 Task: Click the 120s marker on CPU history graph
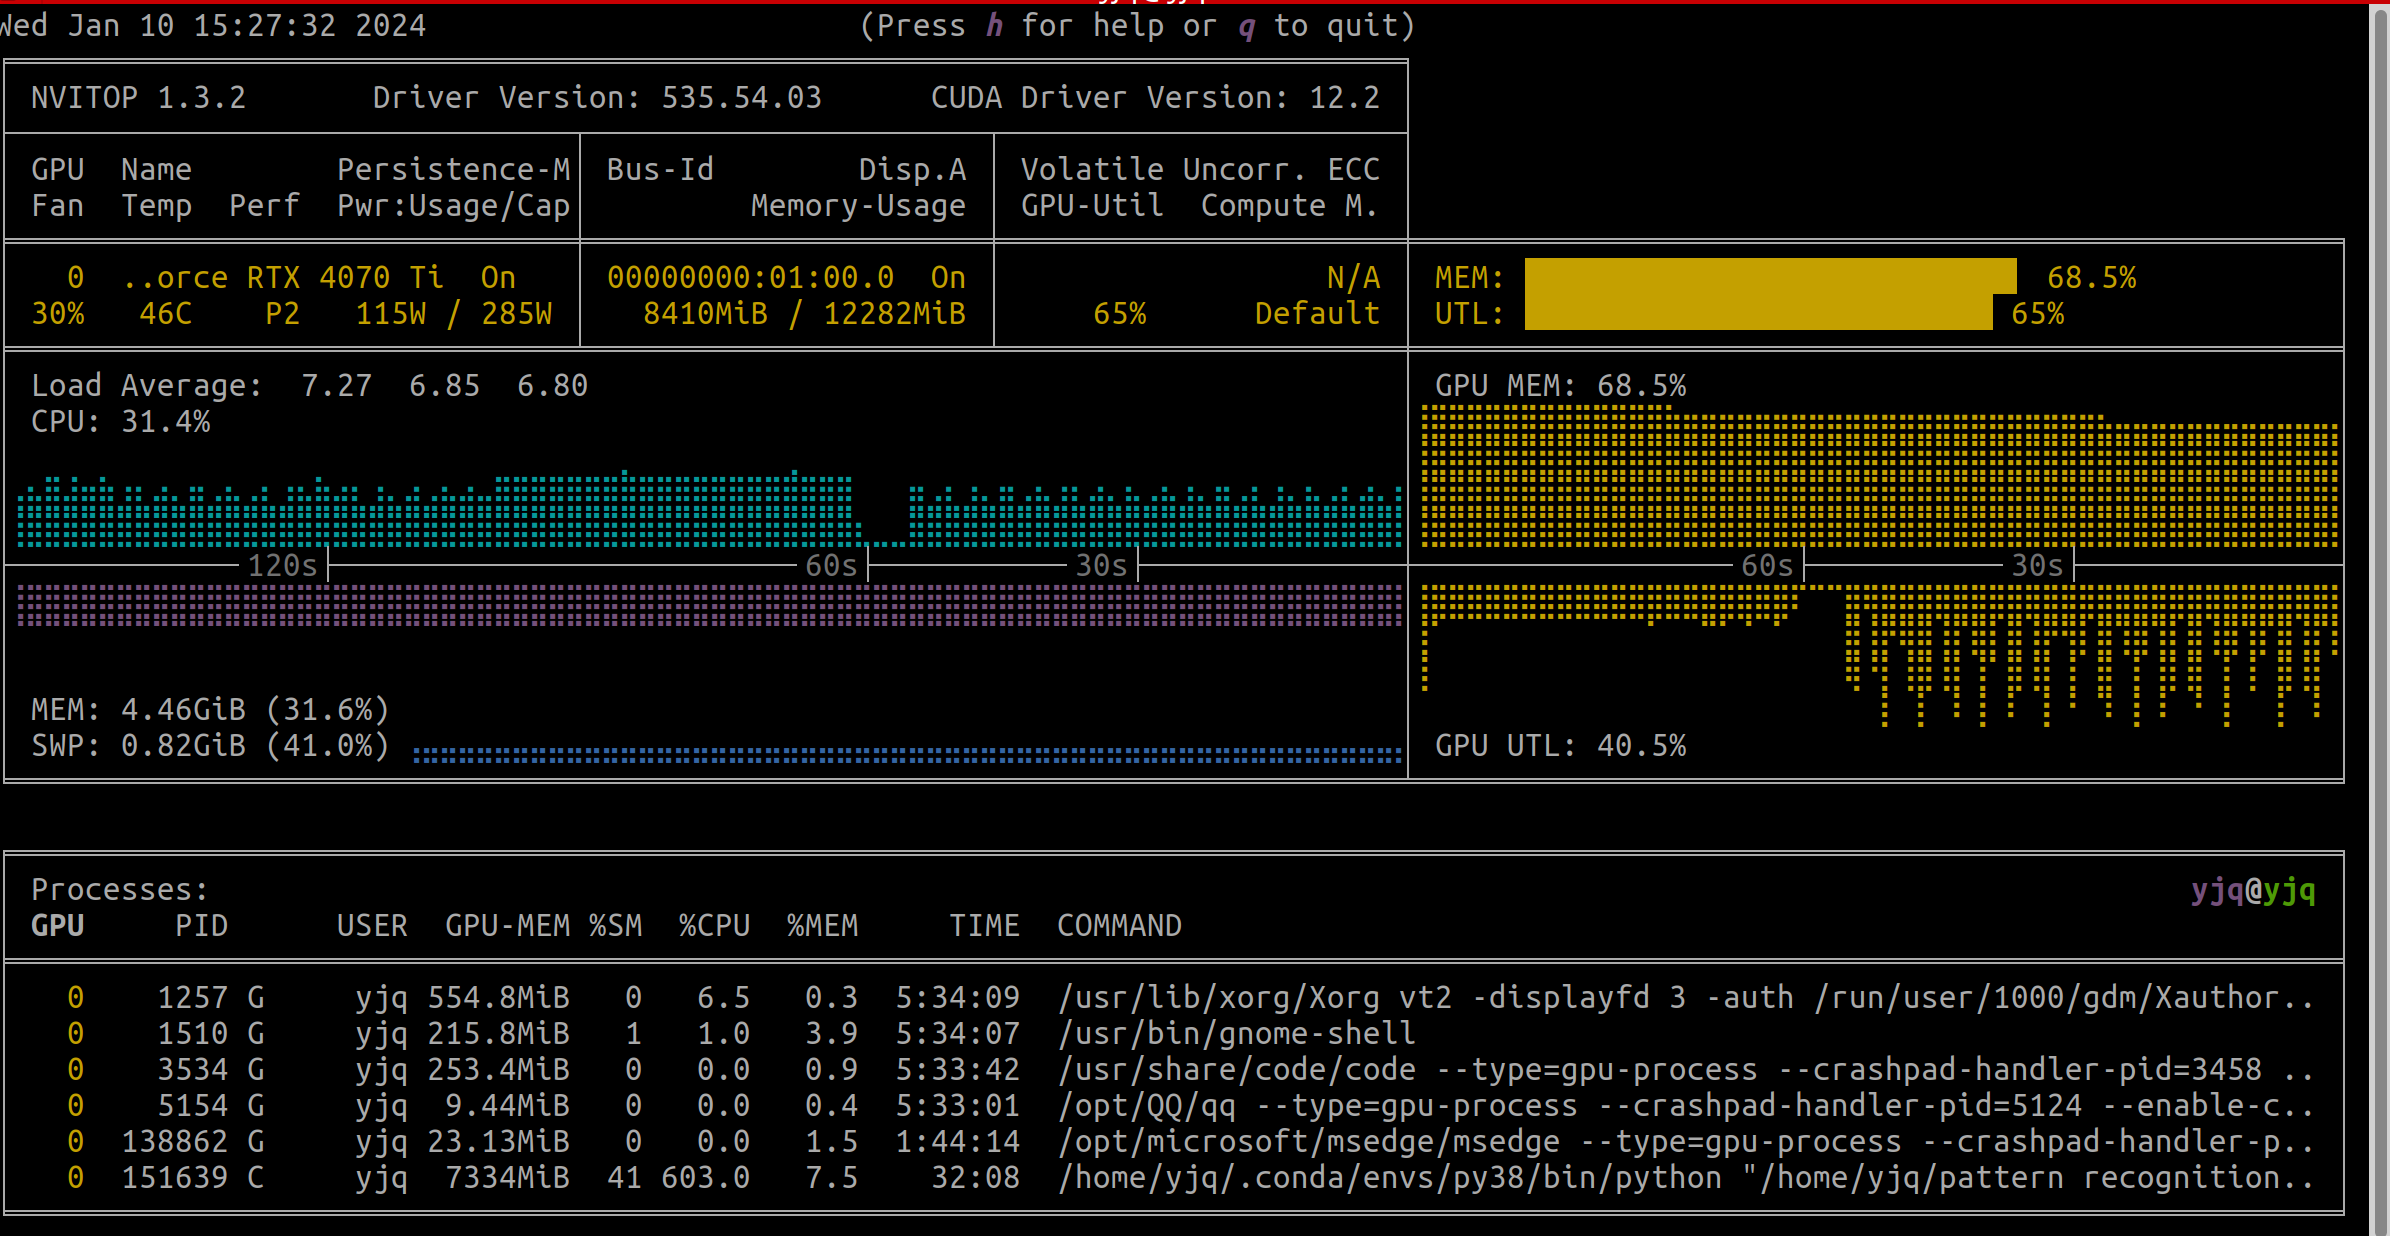[x=282, y=565]
